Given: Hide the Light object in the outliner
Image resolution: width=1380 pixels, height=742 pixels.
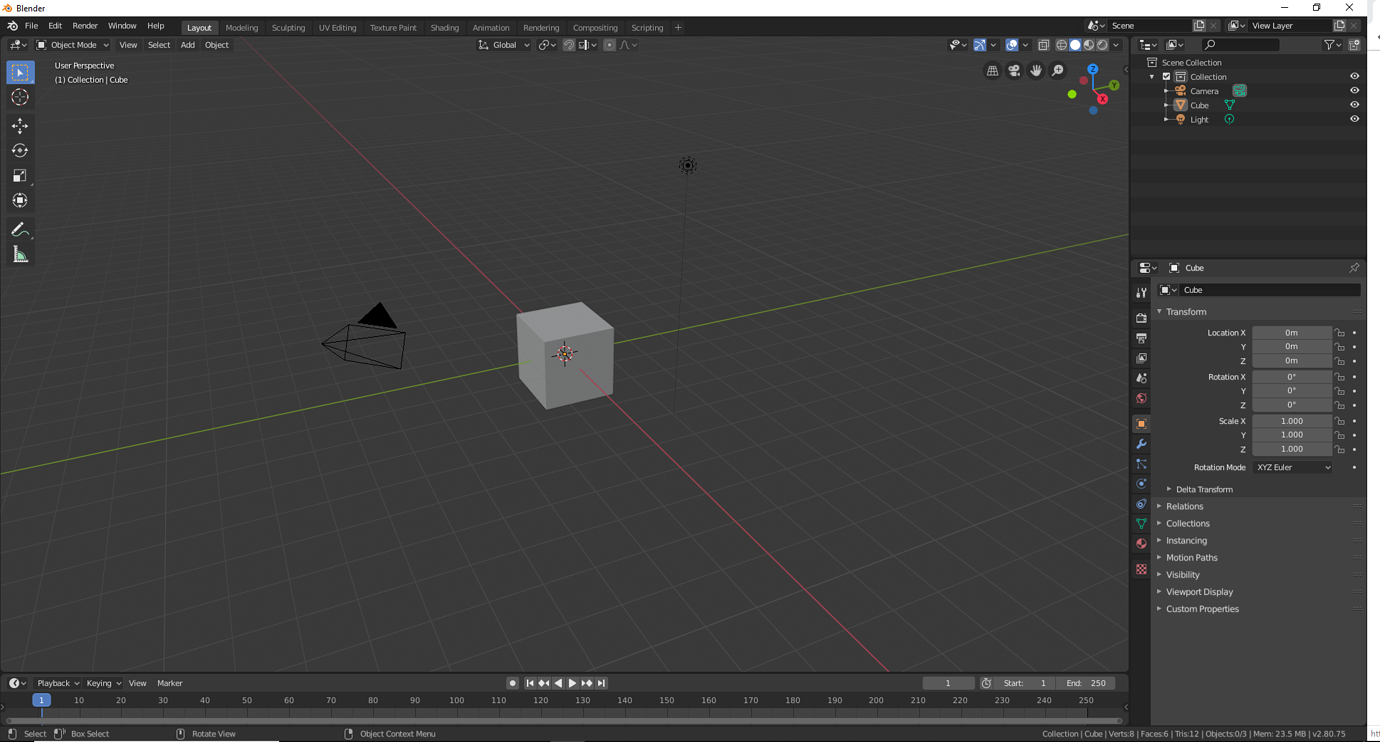Looking at the screenshot, I should coord(1354,119).
